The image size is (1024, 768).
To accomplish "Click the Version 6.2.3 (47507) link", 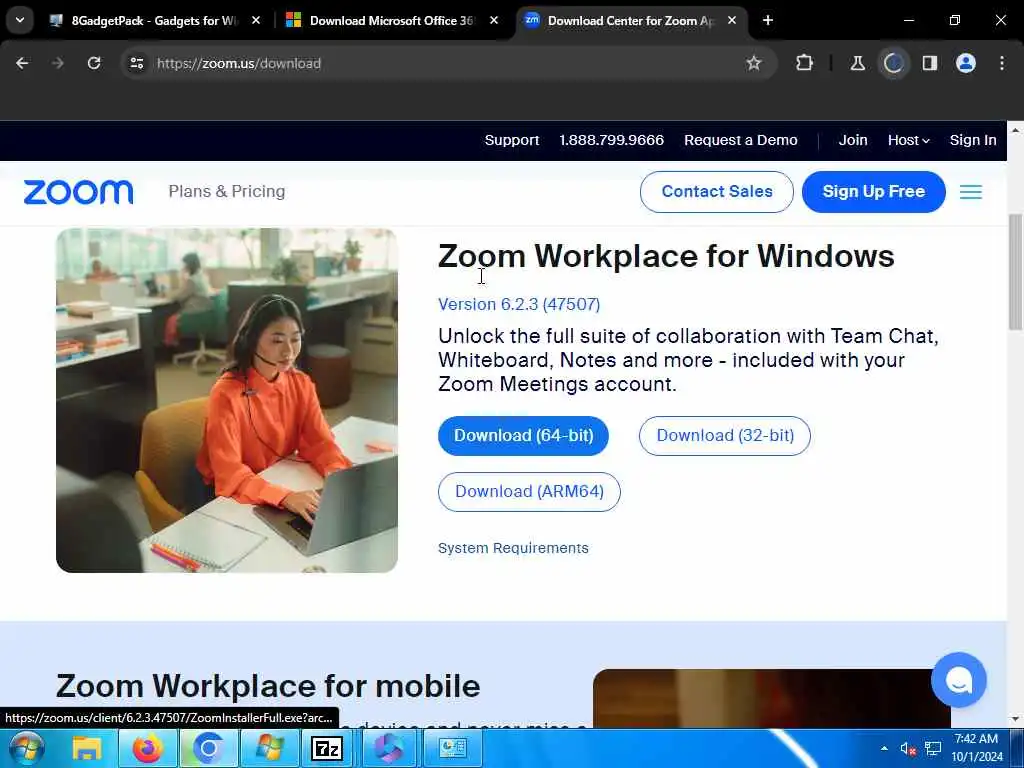I will pyautogui.click(x=519, y=304).
